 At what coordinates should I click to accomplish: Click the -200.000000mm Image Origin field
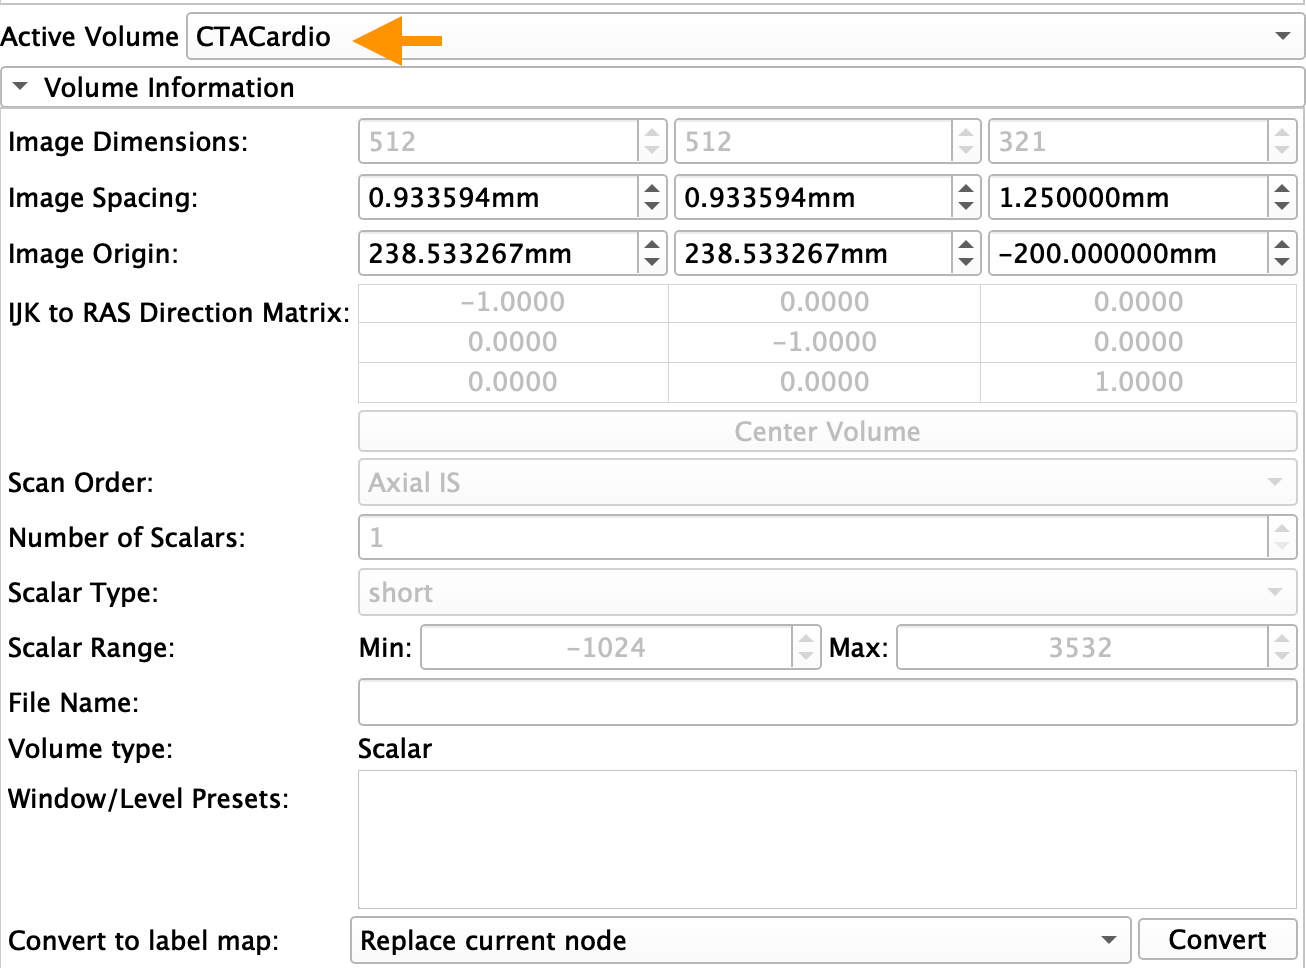1128,254
